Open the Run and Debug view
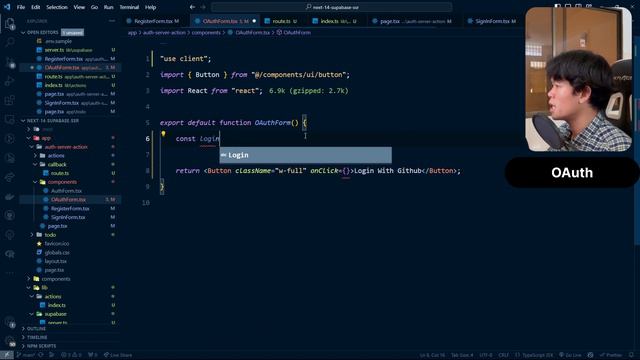Image resolution: width=640 pixels, height=360 pixels. tap(9, 82)
